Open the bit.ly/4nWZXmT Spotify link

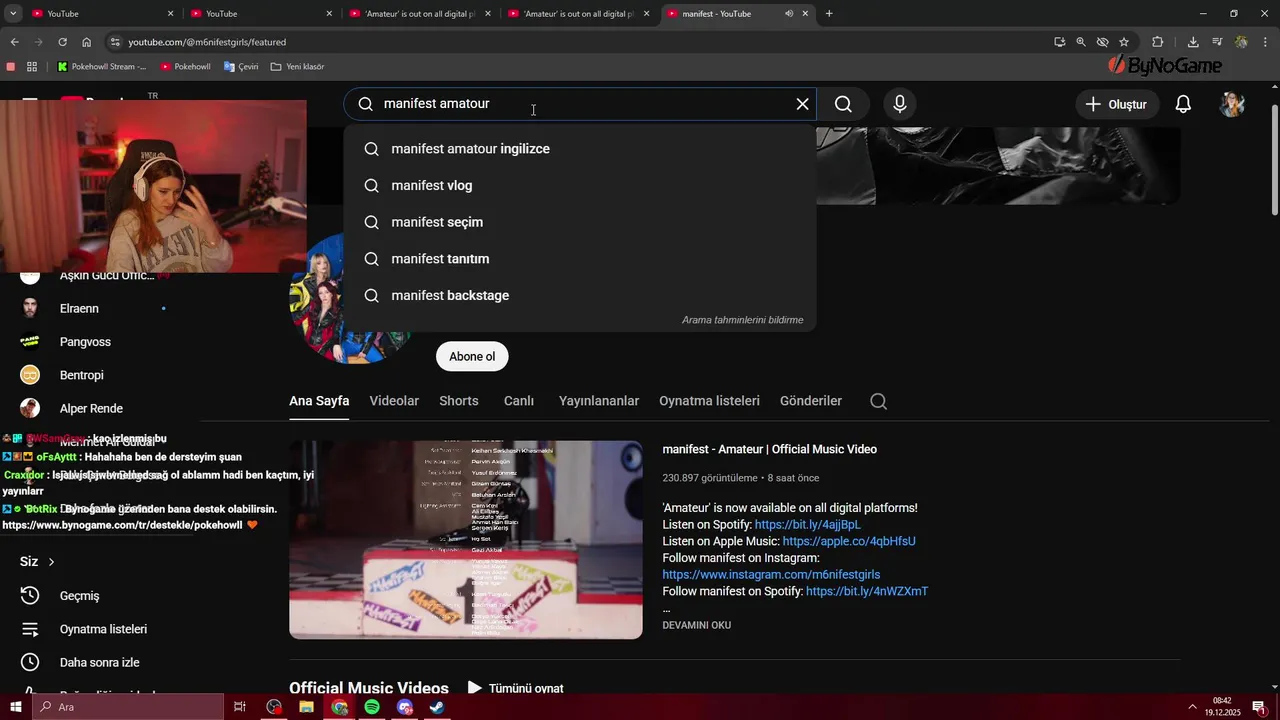(x=867, y=592)
